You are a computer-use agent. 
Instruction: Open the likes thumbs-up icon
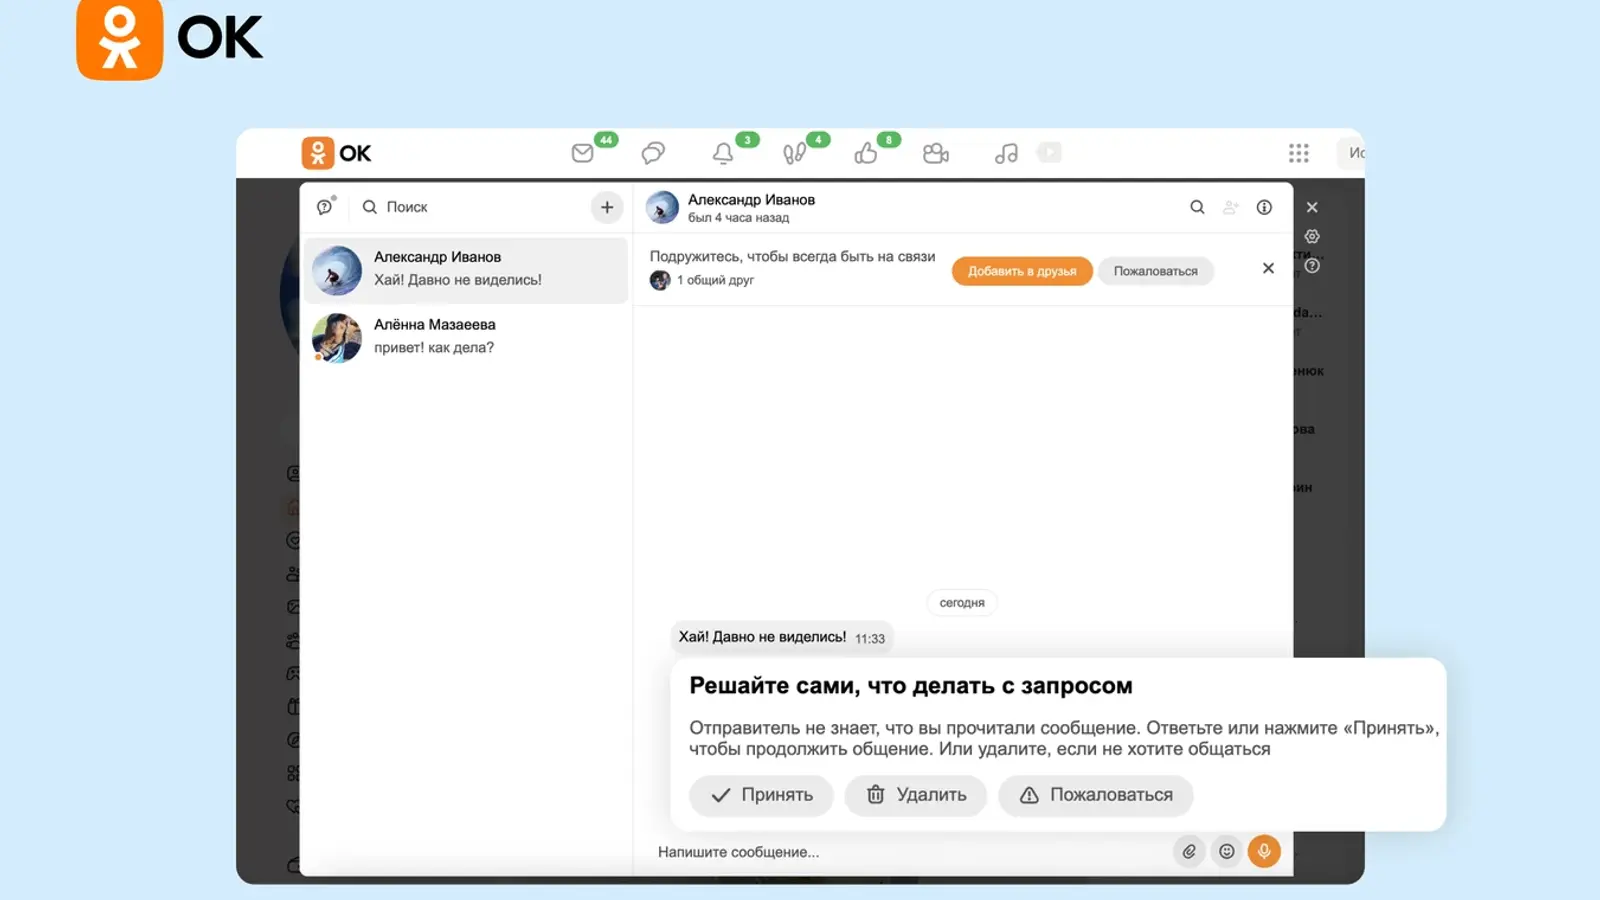coord(865,153)
